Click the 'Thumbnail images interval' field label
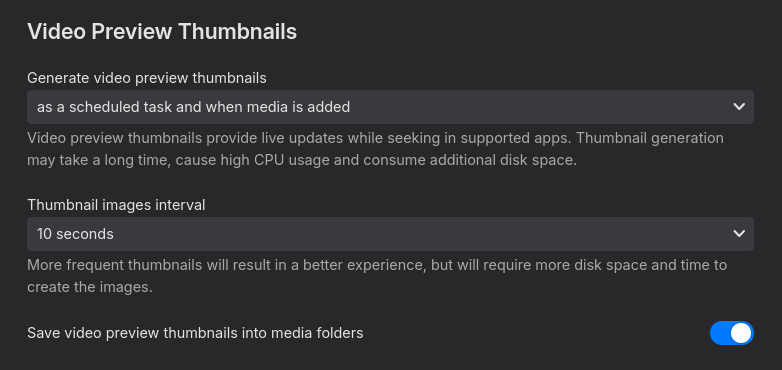Image resolution: width=782 pixels, height=370 pixels. point(116,205)
